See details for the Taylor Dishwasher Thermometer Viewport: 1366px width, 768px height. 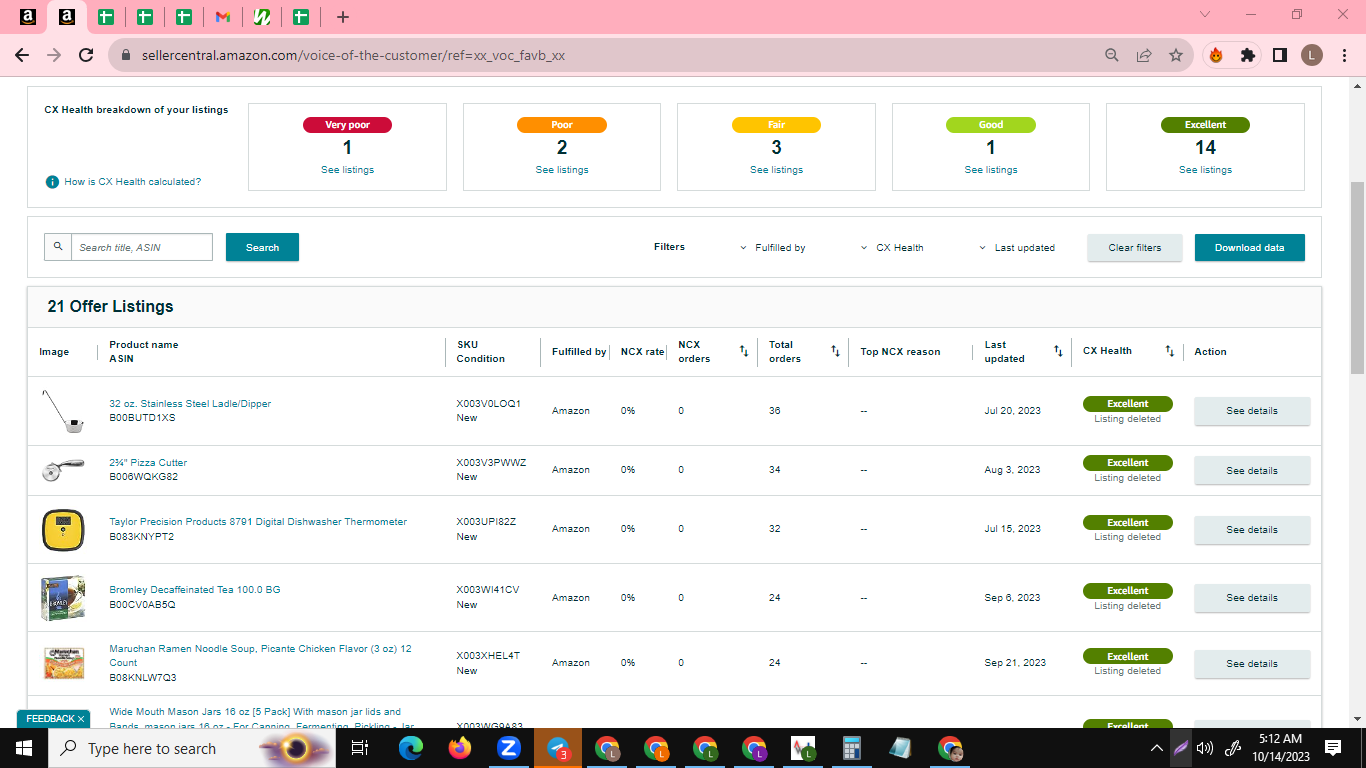point(1252,530)
